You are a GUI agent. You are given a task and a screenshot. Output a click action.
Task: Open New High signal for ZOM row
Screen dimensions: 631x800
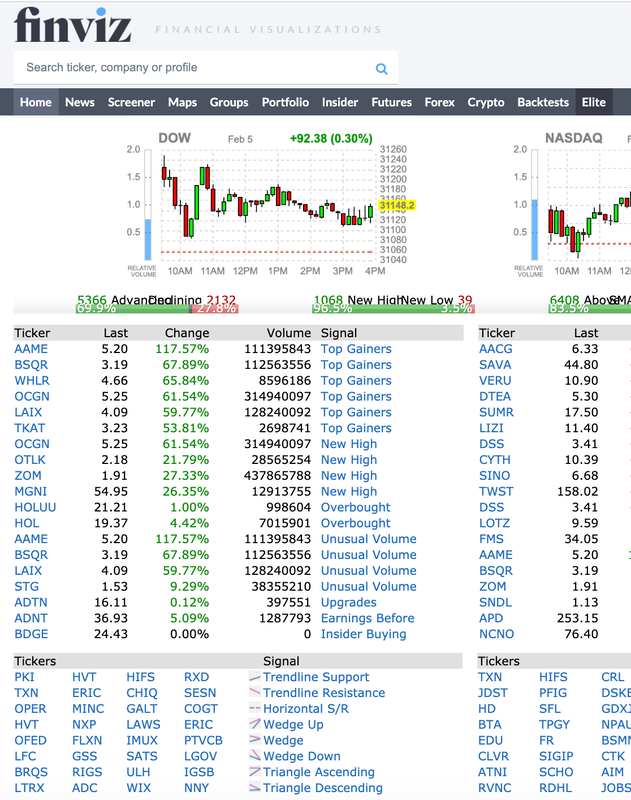349,476
